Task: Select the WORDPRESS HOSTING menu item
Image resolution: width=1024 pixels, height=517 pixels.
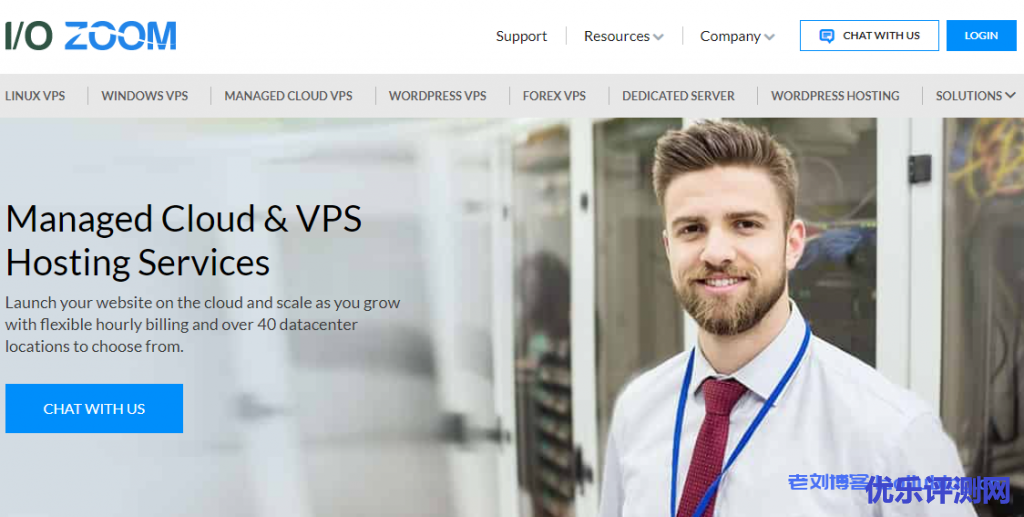Action: click(x=835, y=96)
